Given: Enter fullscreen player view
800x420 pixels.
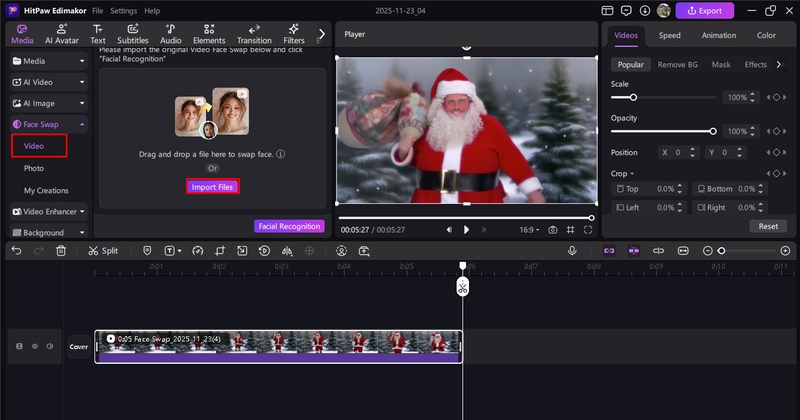Looking at the screenshot, I should click(588, 230).
